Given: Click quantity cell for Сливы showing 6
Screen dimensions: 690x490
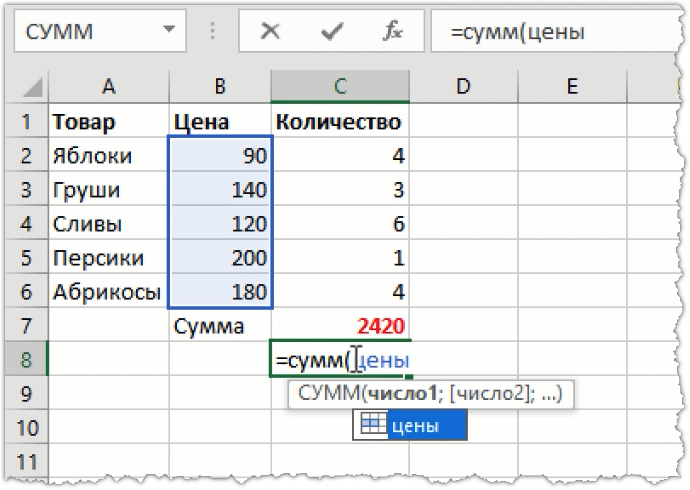Looking at the screenshot, I should coord(340,223).
